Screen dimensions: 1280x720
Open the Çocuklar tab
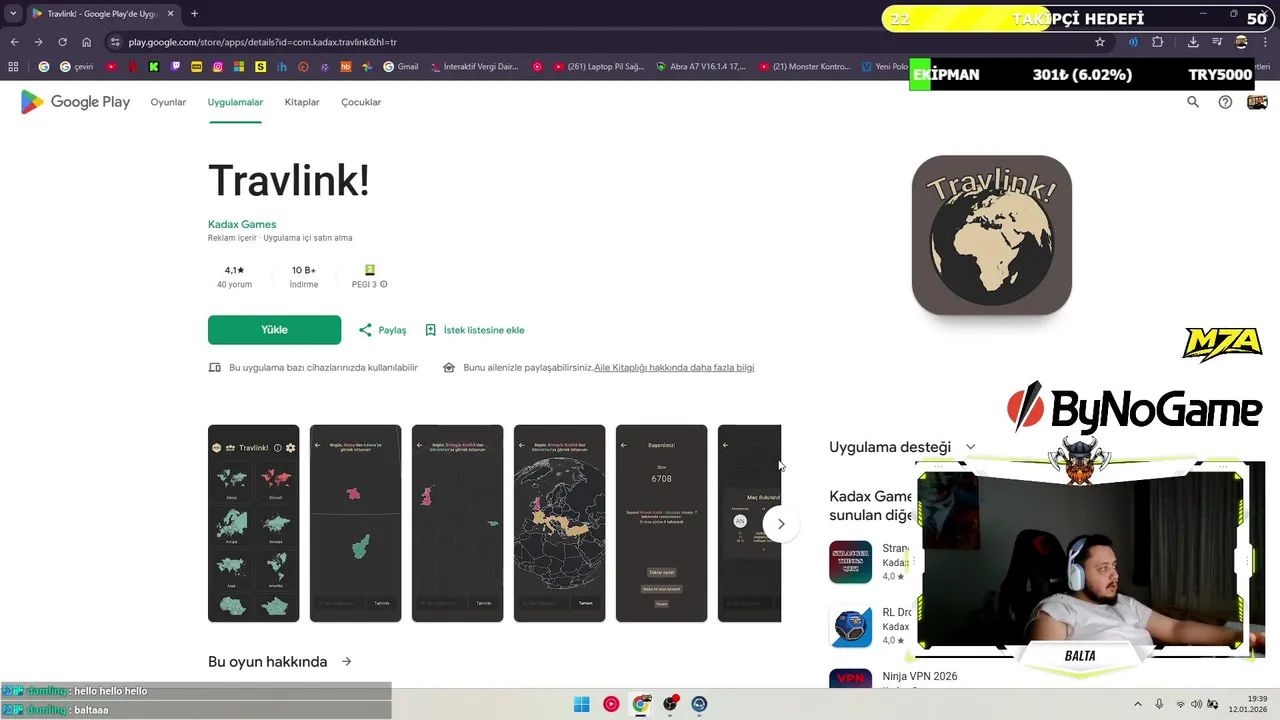361,102
